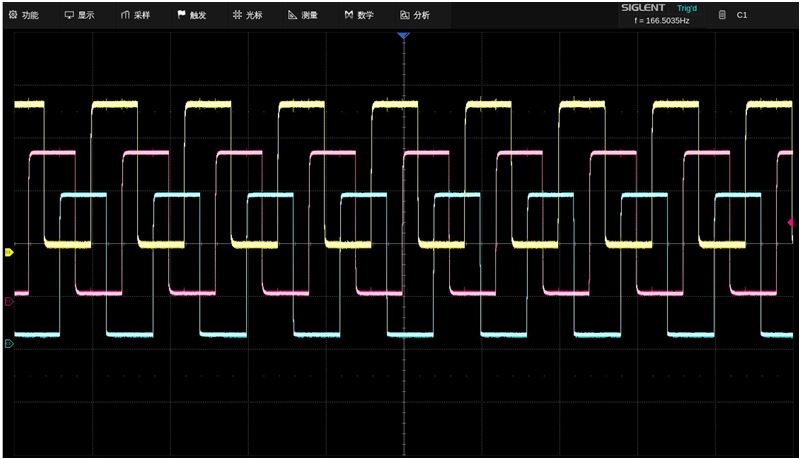Select the yellow channel 1 ground marker
This screenshot has height=459, width=800.
(x=9, y=253)
